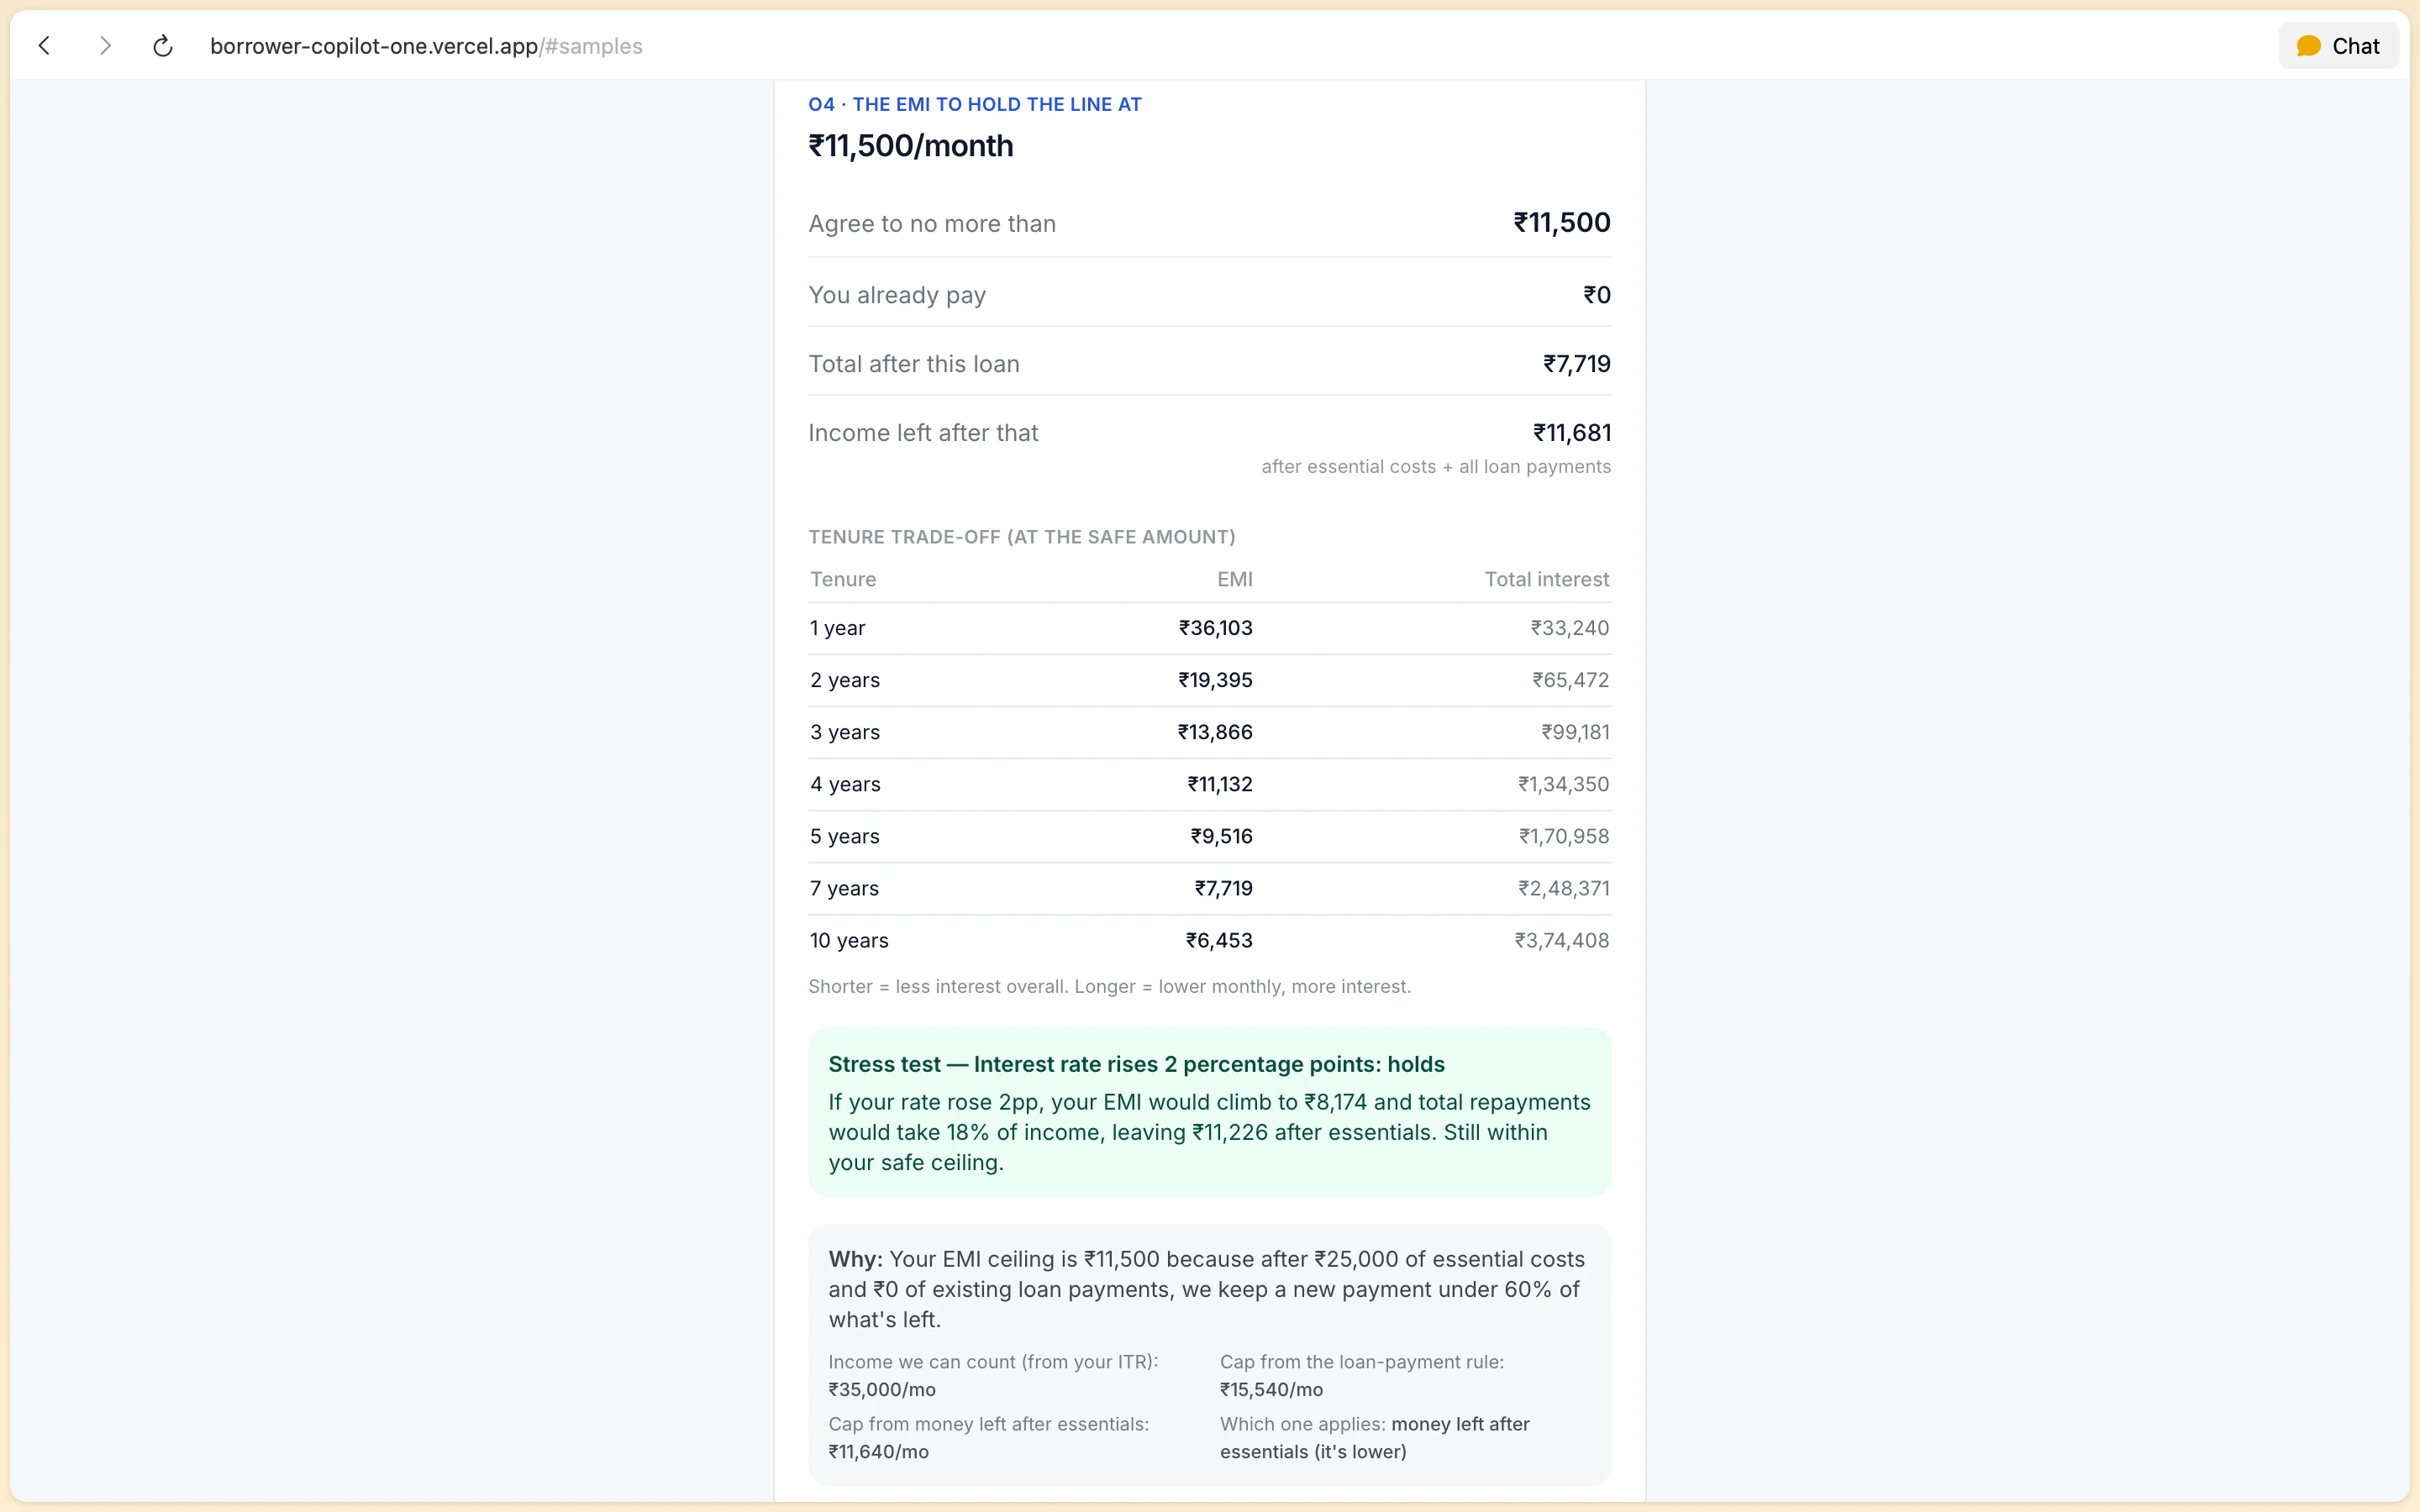Select the '1 year' tenure row
This screenshot has width=2420, height=1512.
click(1210, 628)
